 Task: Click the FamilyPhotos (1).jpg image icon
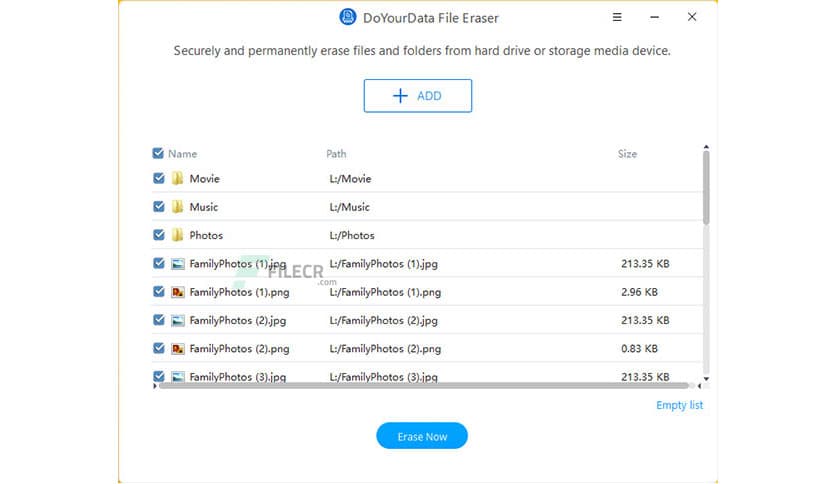click(178, 263)
